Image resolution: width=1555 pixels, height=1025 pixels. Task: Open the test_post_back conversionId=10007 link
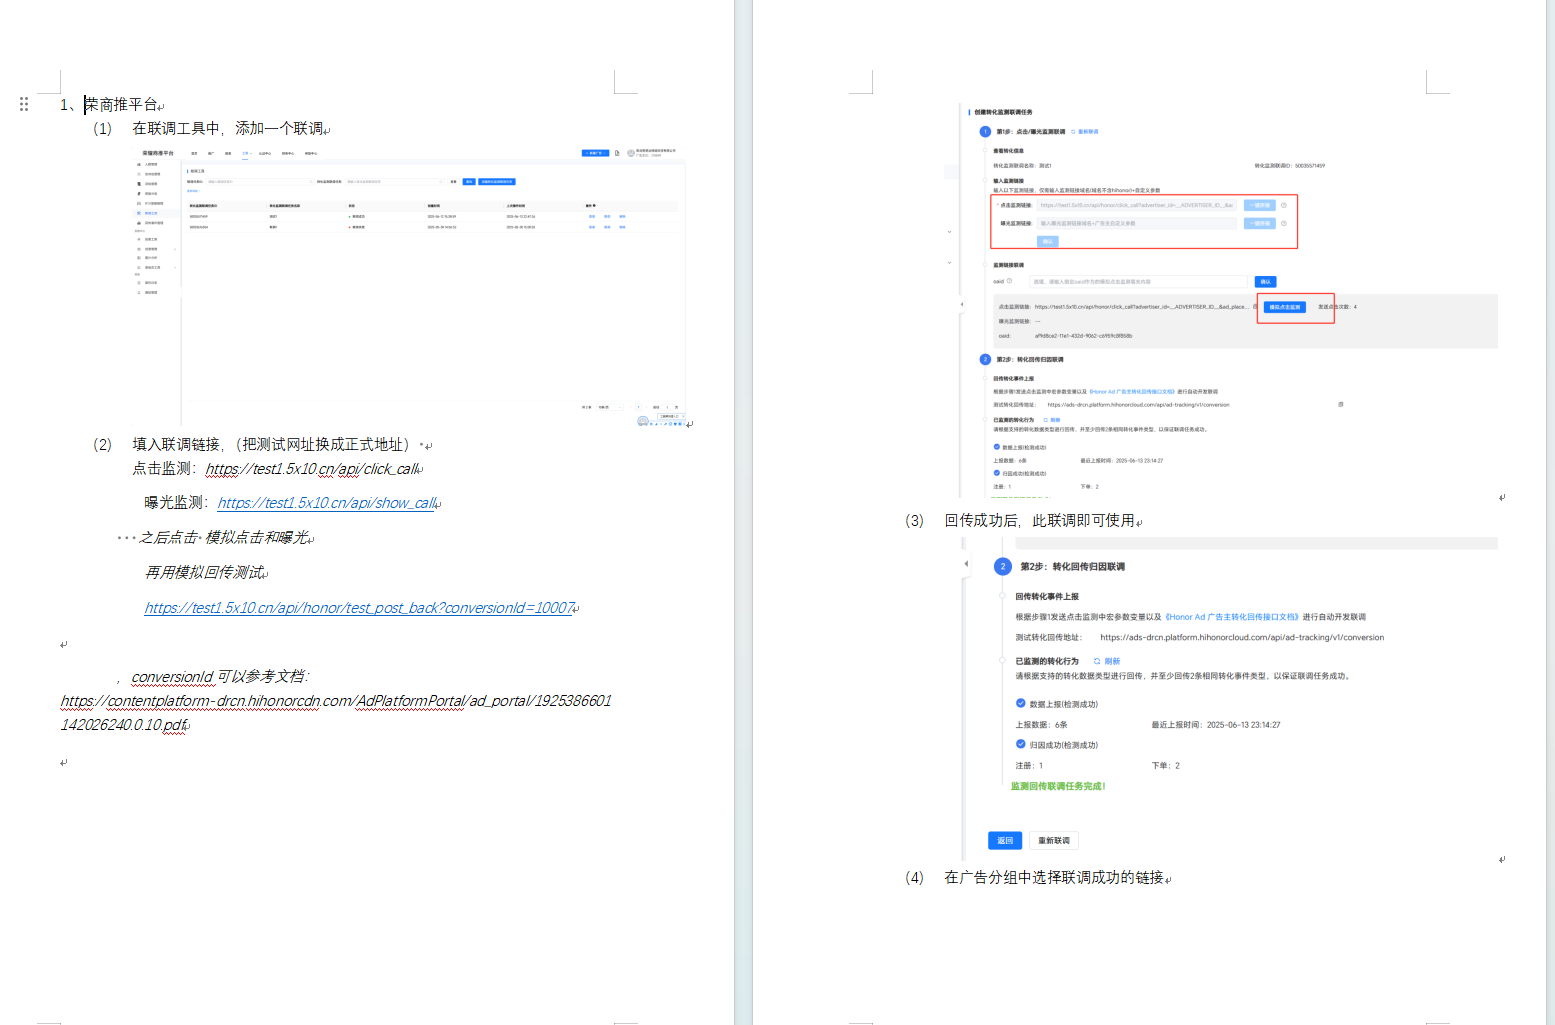click(x=359, y=608)
